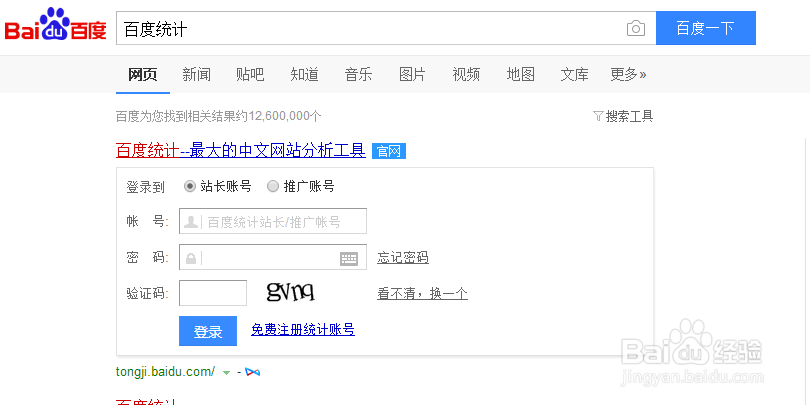810x405 pixels.
Task: Click 免费注册统计账号 link
Action: pos(303,329)
